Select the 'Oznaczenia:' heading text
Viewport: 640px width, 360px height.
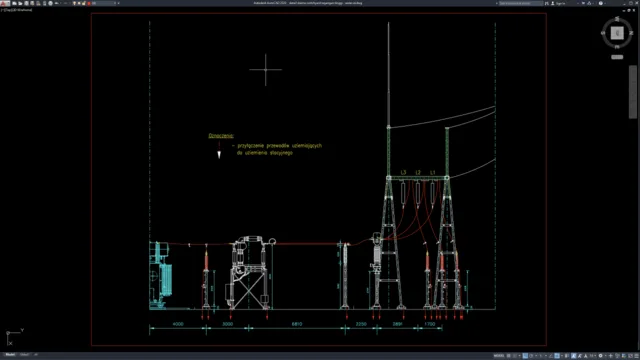point(221,136)
